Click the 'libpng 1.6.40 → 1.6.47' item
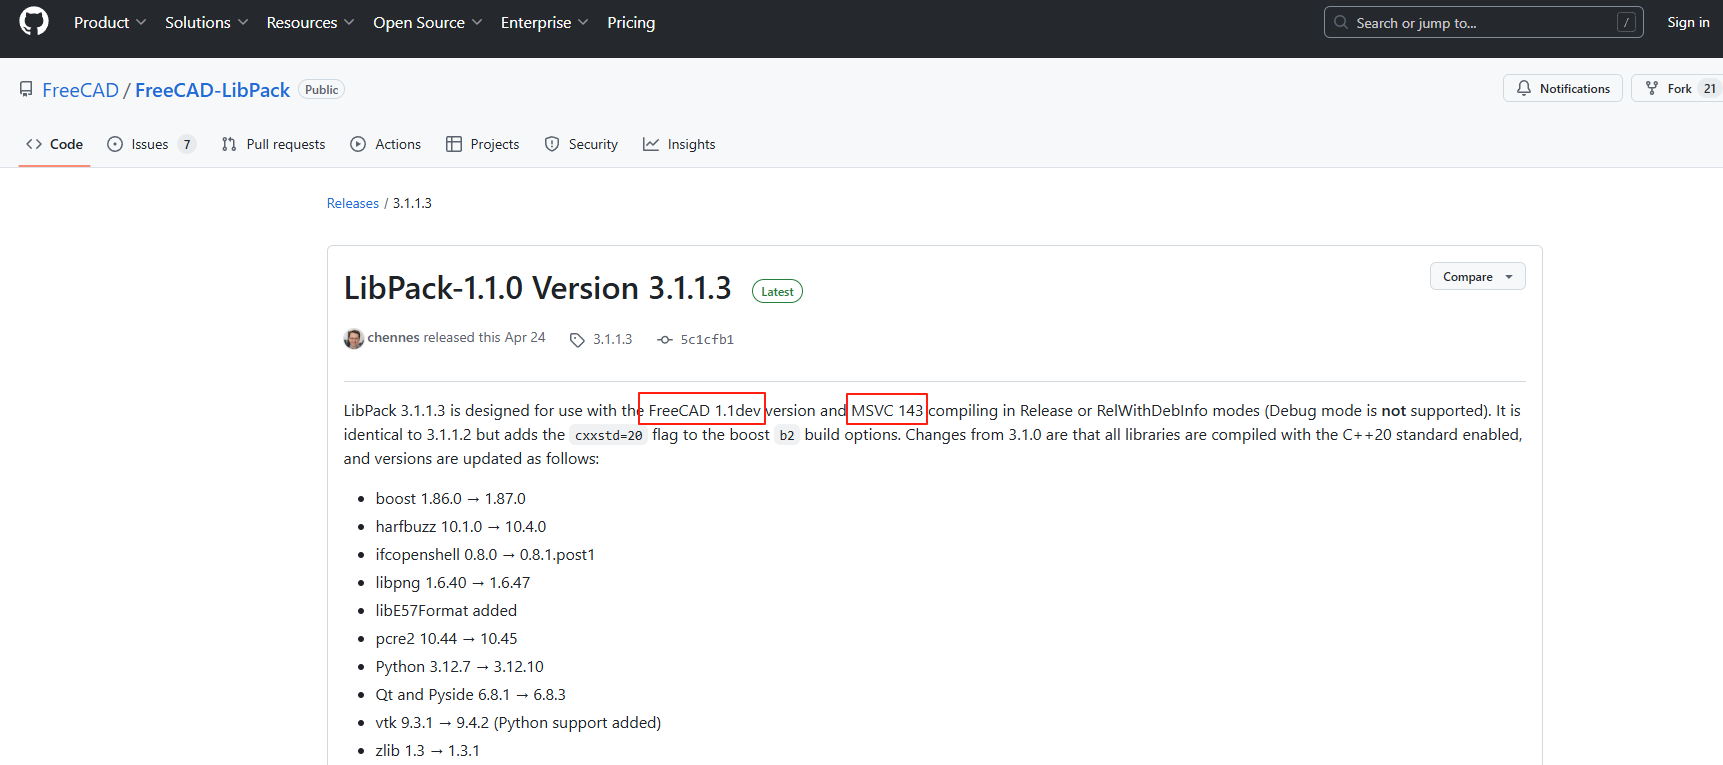The width and height of the screenshot is (1723, 765). click(453, 582)
